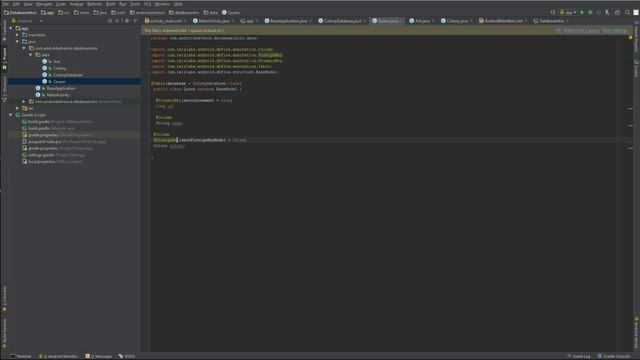Close the Queen.java tab
The image size is (640, 360).
[x=401, y=21]
